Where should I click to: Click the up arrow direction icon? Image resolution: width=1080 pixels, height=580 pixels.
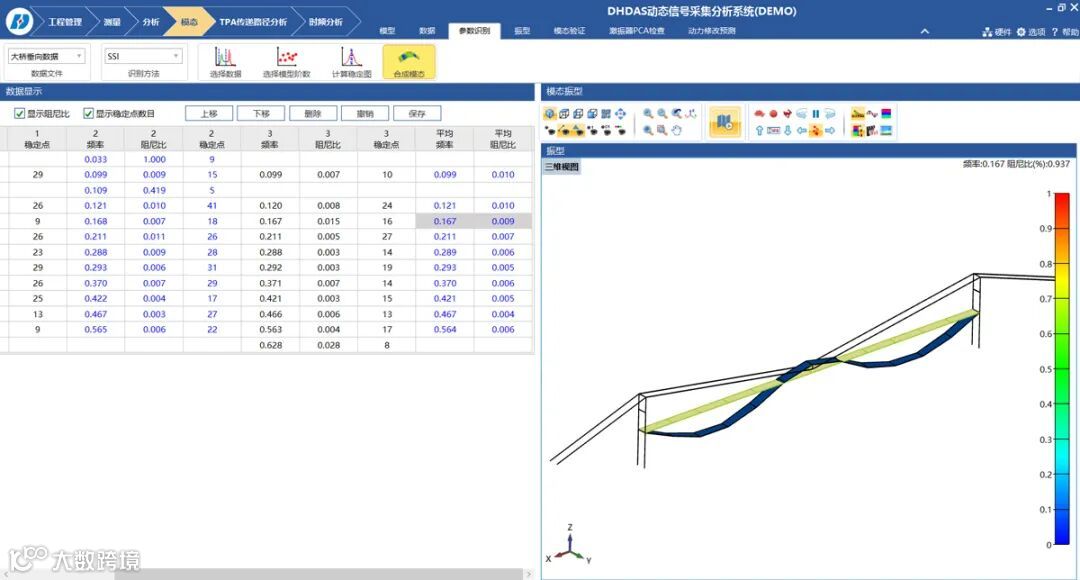pos(759,130)
